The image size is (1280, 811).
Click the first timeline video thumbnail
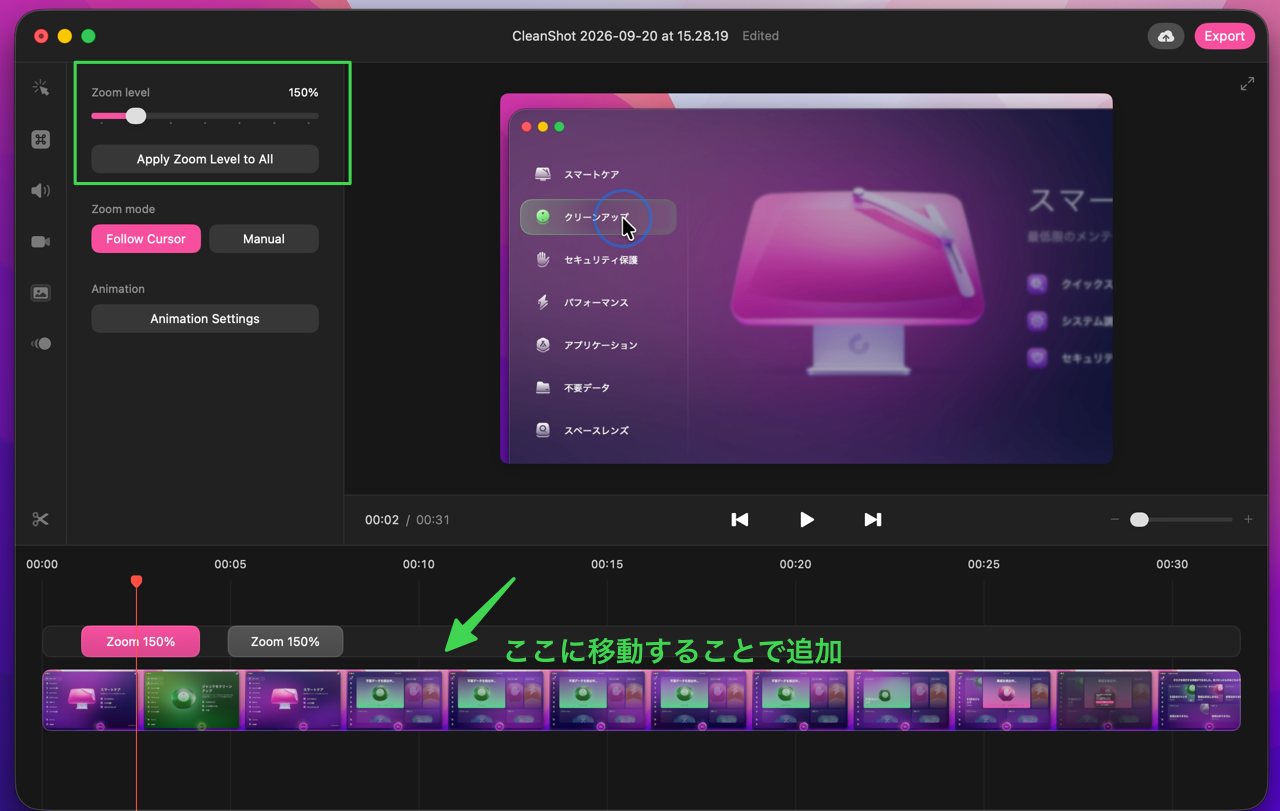click(x=93, y=700)
